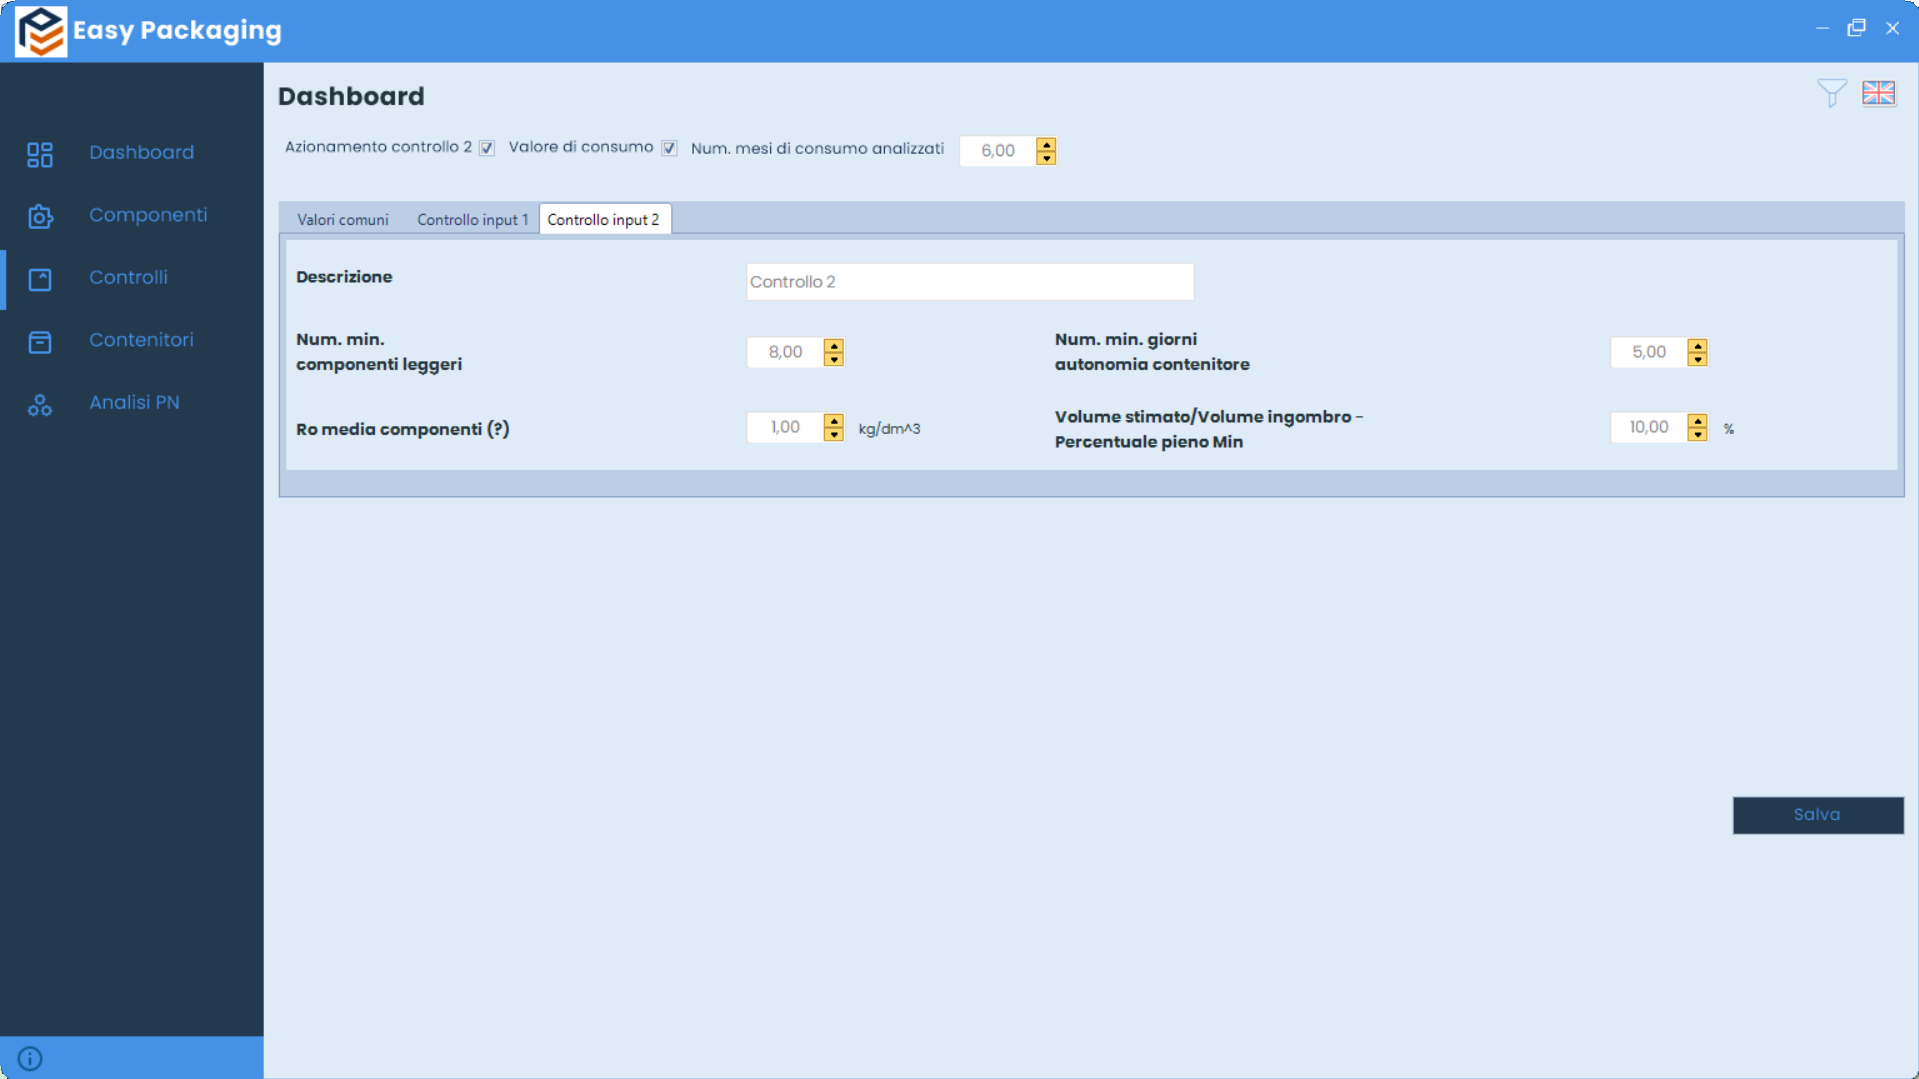1919x1079 pixels.
Task: Uncheck the Valore di consumo checkbox
Action: (x=669, y=148)
